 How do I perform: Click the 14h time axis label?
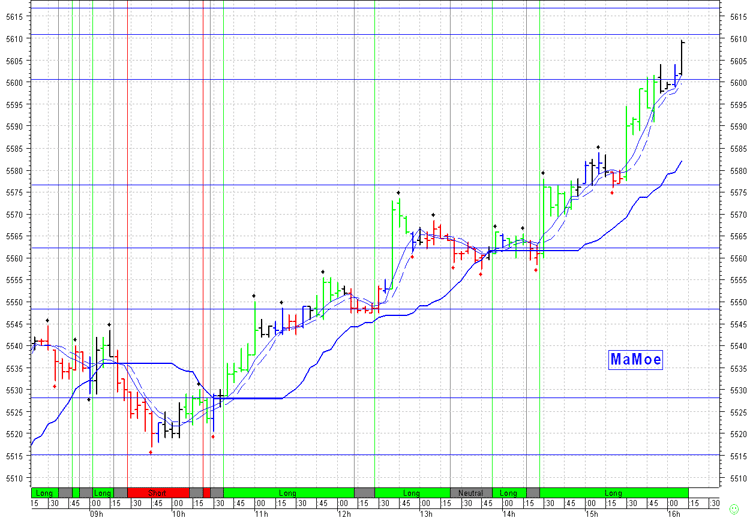pyautogui.click(x=509, y=514)
